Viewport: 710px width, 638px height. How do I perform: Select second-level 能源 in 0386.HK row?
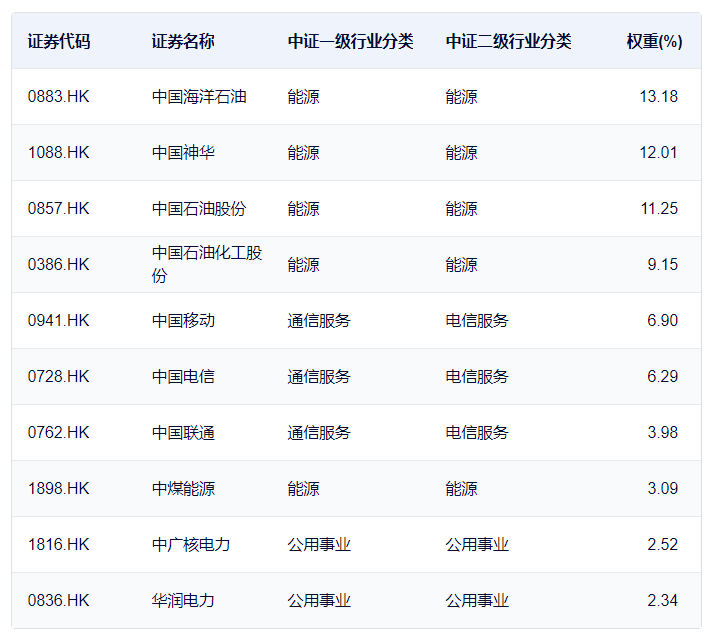[x=461, y=264]
